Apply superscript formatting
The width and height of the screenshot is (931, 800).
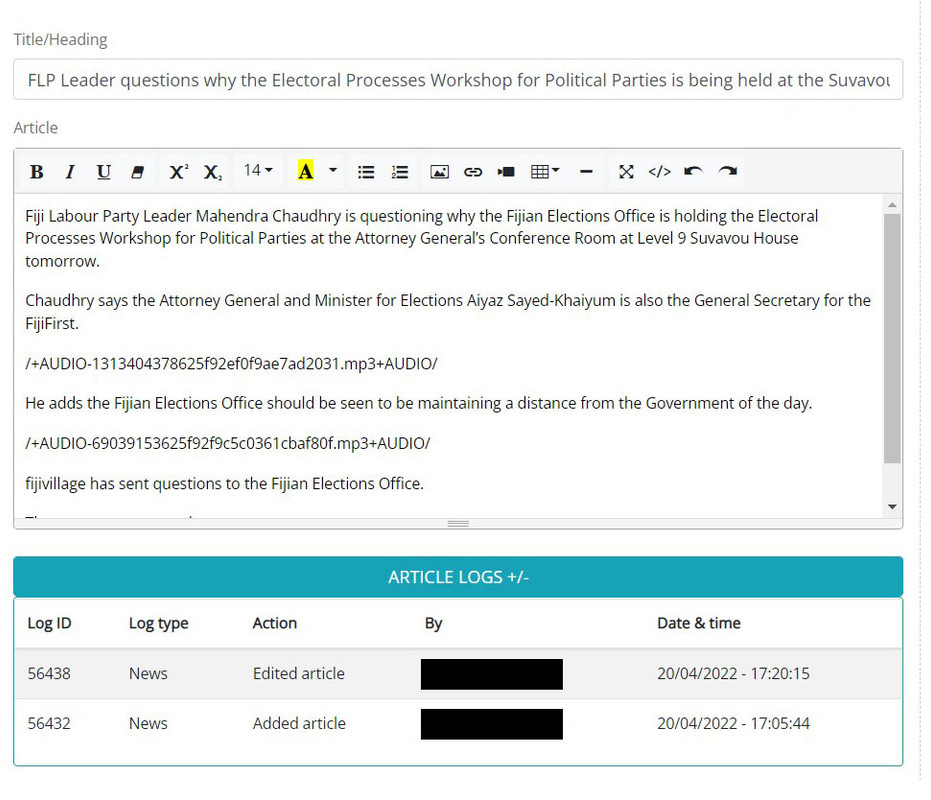pos(178,172)
